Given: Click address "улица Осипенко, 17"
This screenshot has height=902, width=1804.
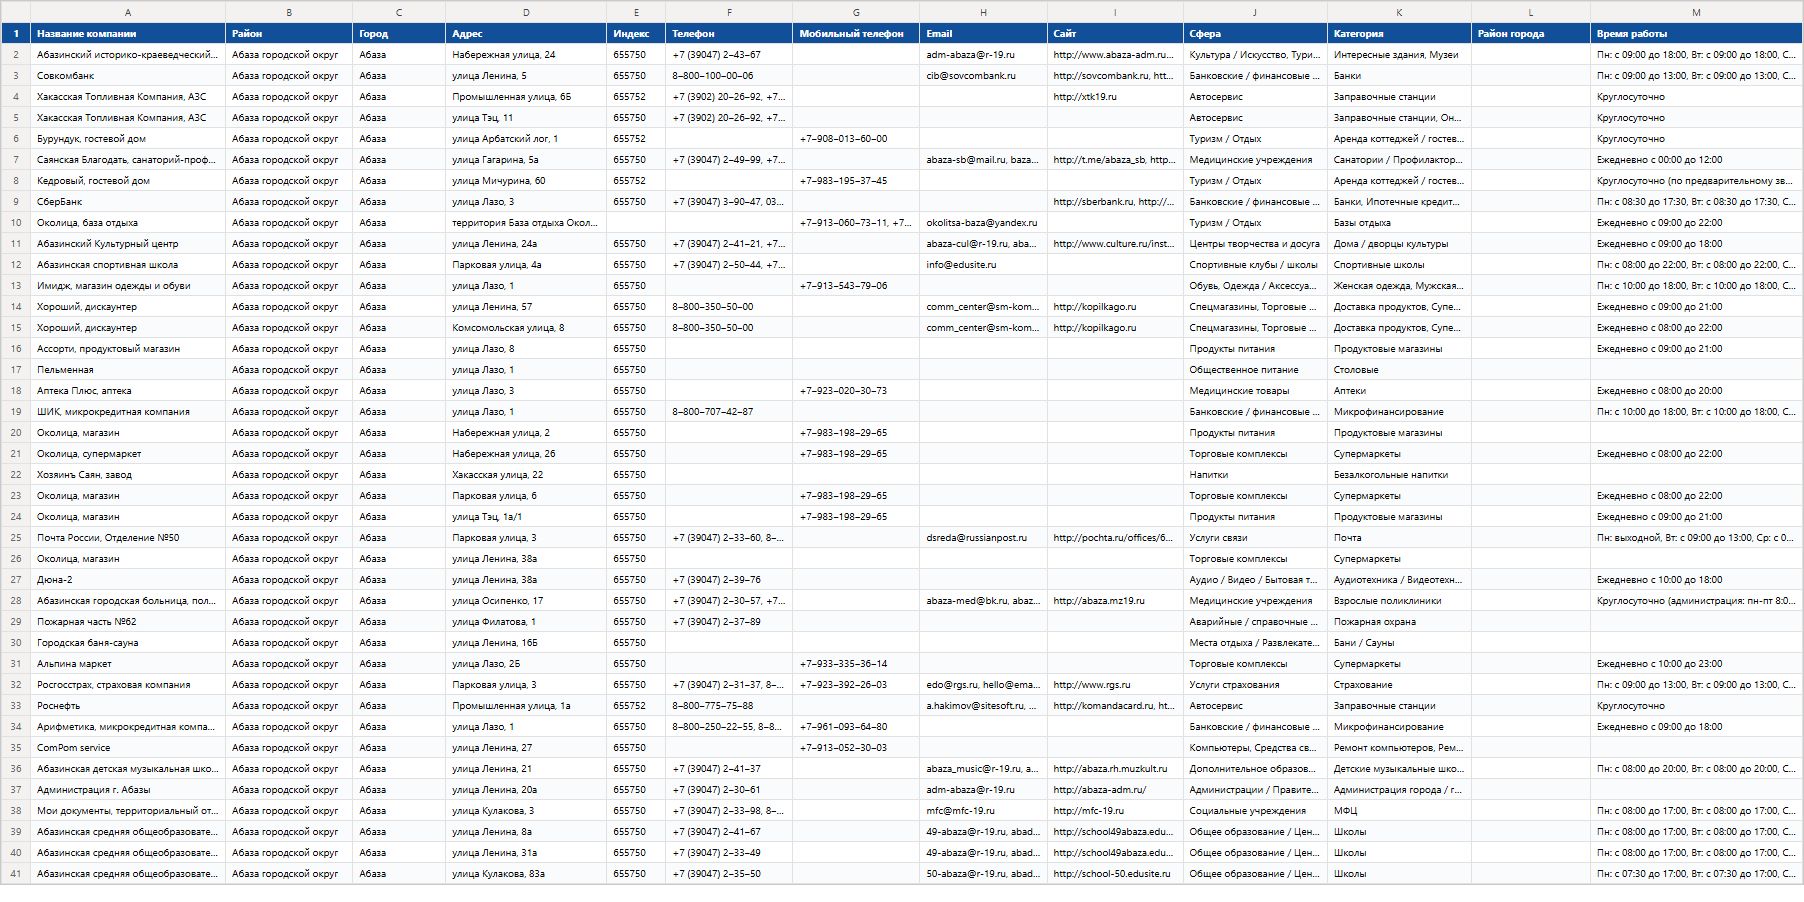Looking at the screenshot, I should click(526, 601).
